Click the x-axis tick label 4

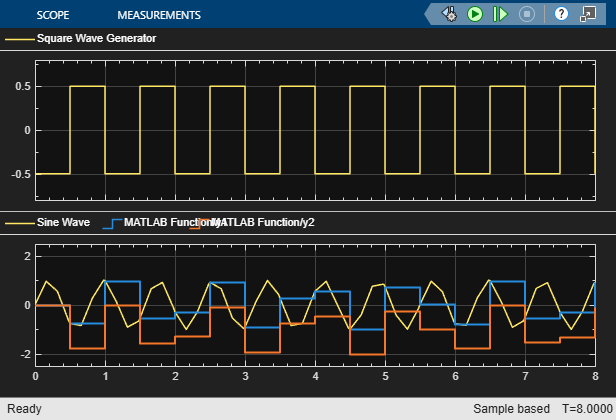315,376
